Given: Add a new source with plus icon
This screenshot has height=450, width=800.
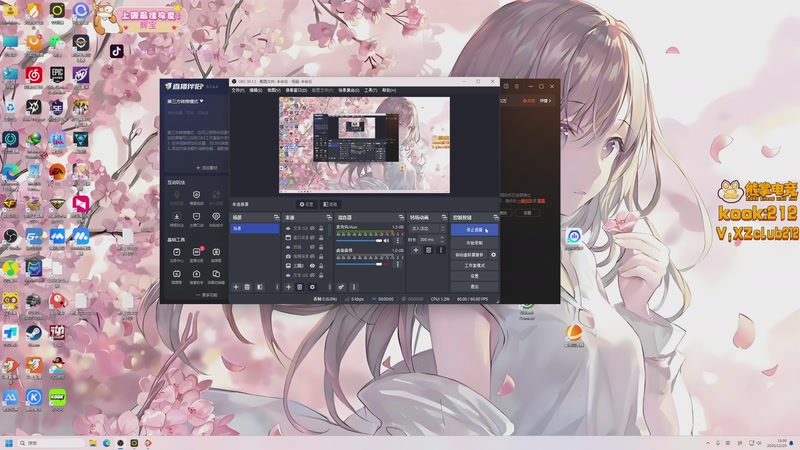Looking at the screenshot, I should point(288,287).
